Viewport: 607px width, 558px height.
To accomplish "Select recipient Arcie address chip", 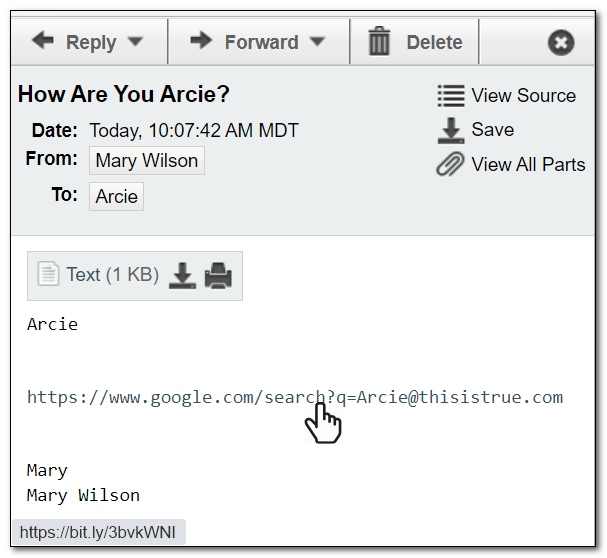I will click(116, 196).
